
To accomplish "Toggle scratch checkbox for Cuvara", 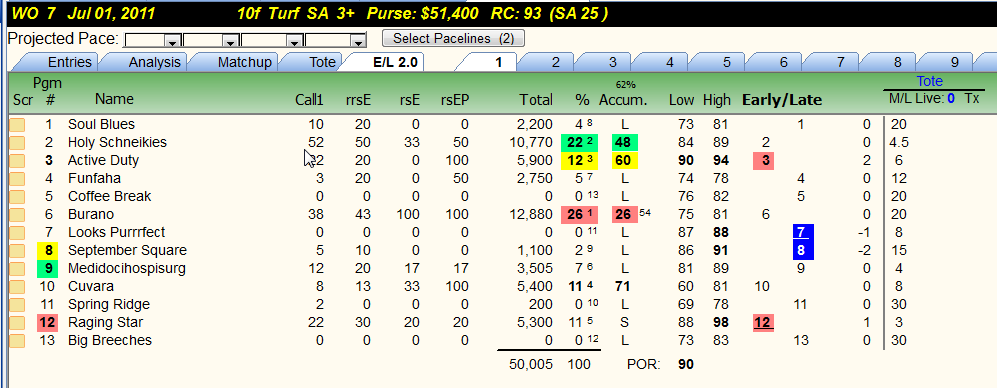I will click(17, 286).
